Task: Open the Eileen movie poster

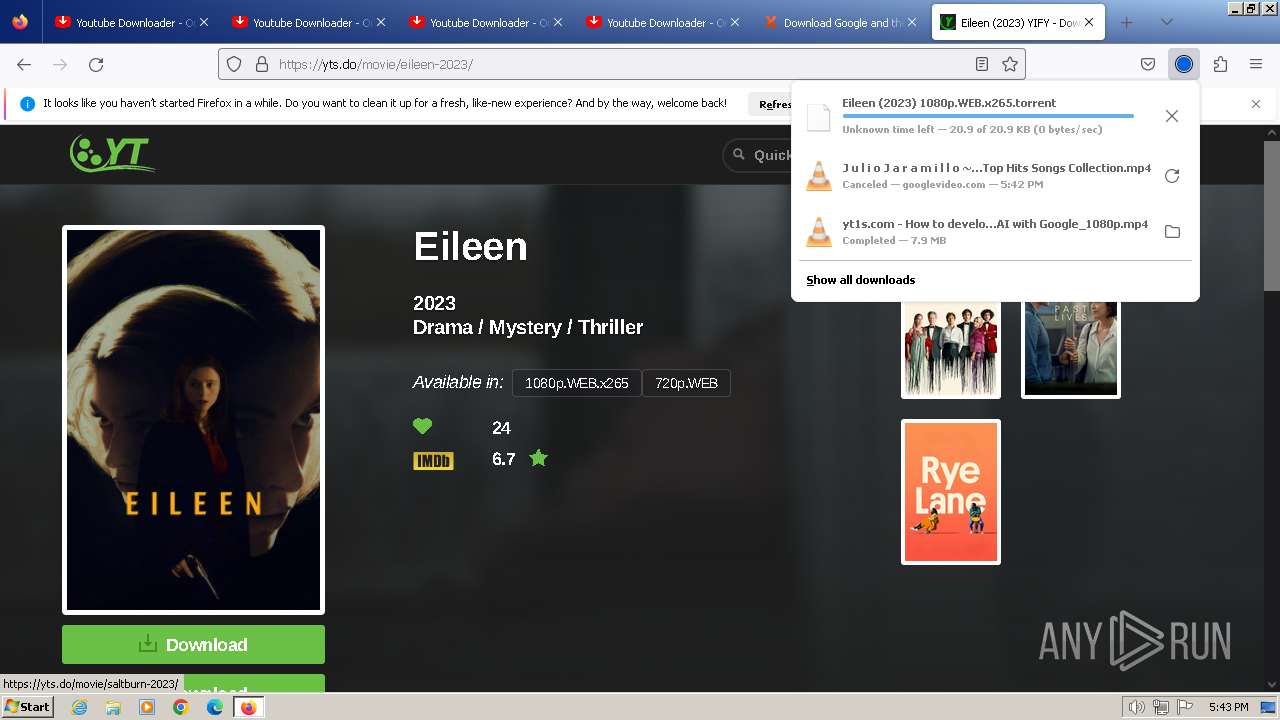Action: pyautogui.click(x=193, y=420)
